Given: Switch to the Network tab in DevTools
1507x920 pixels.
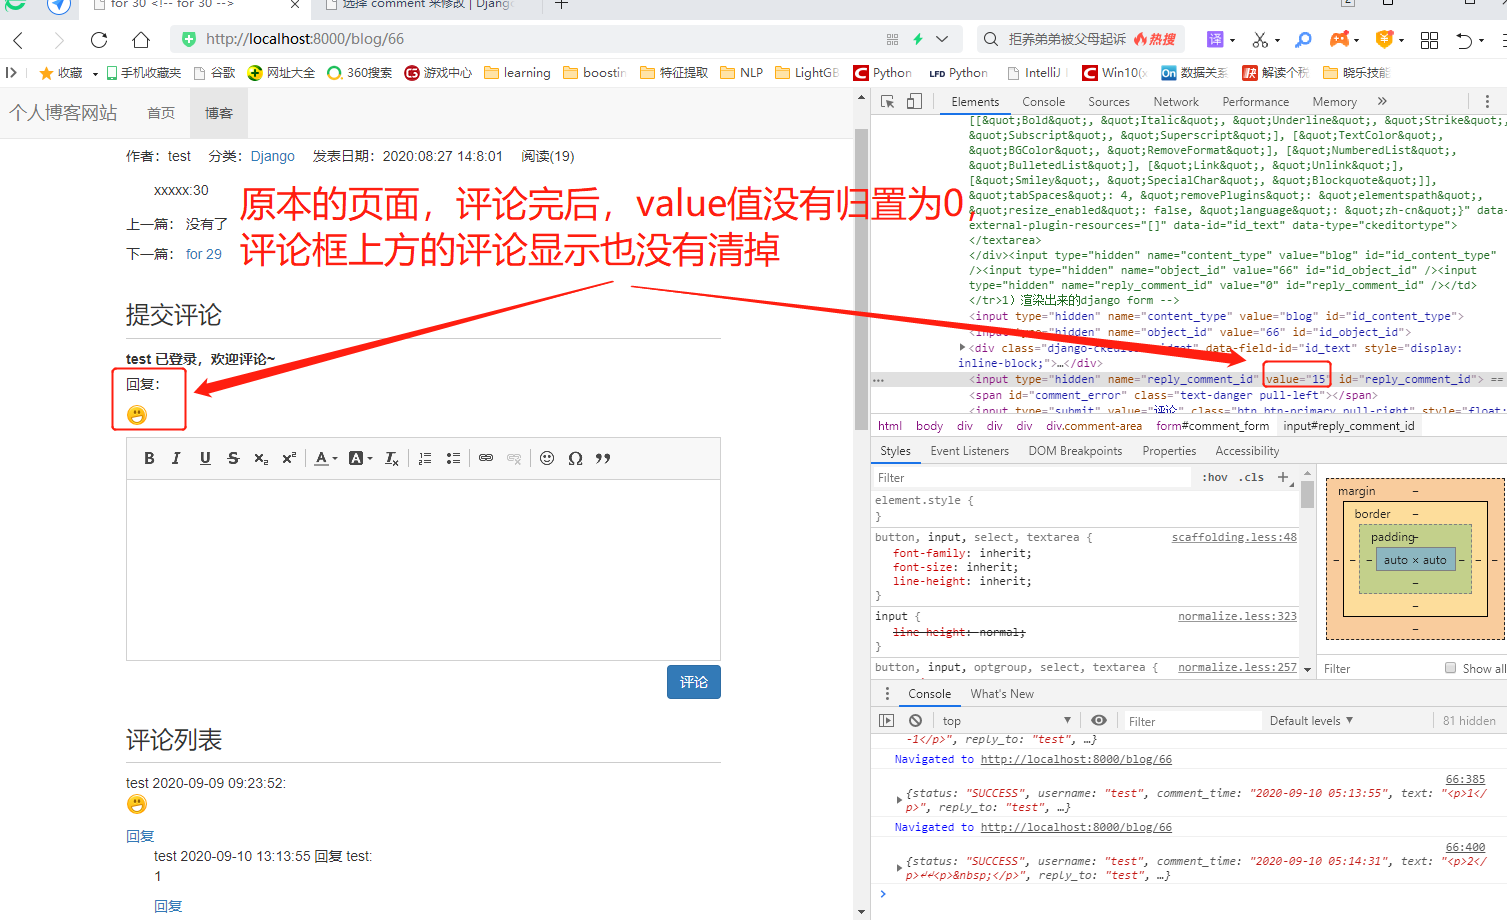Looking at the screenshot, I should point(1175,101).
